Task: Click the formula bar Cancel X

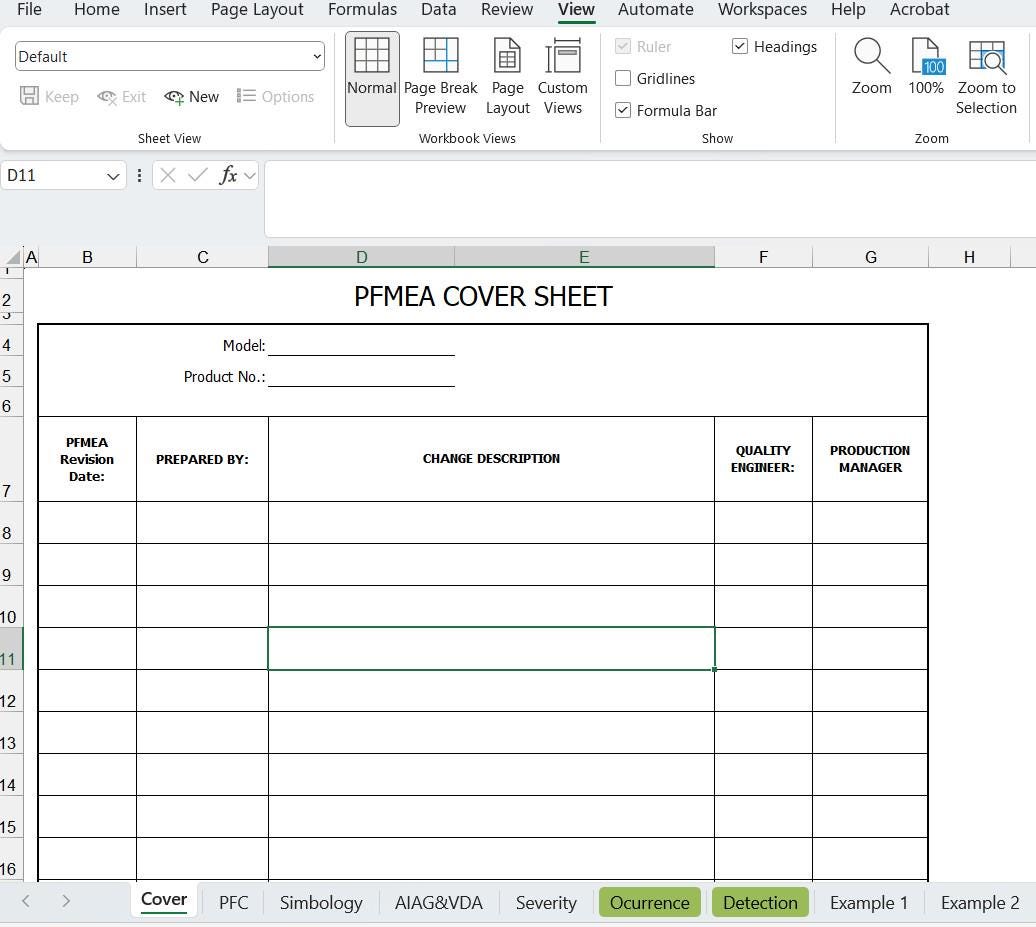Action: click(168, 175)
